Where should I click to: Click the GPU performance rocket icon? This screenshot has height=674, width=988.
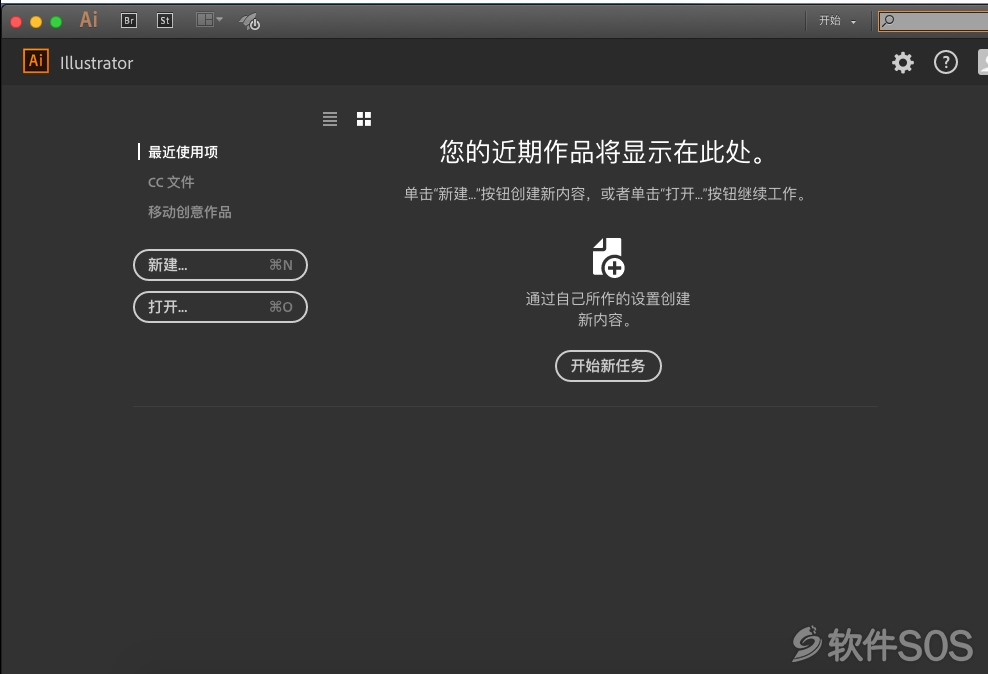click(250, 22)
